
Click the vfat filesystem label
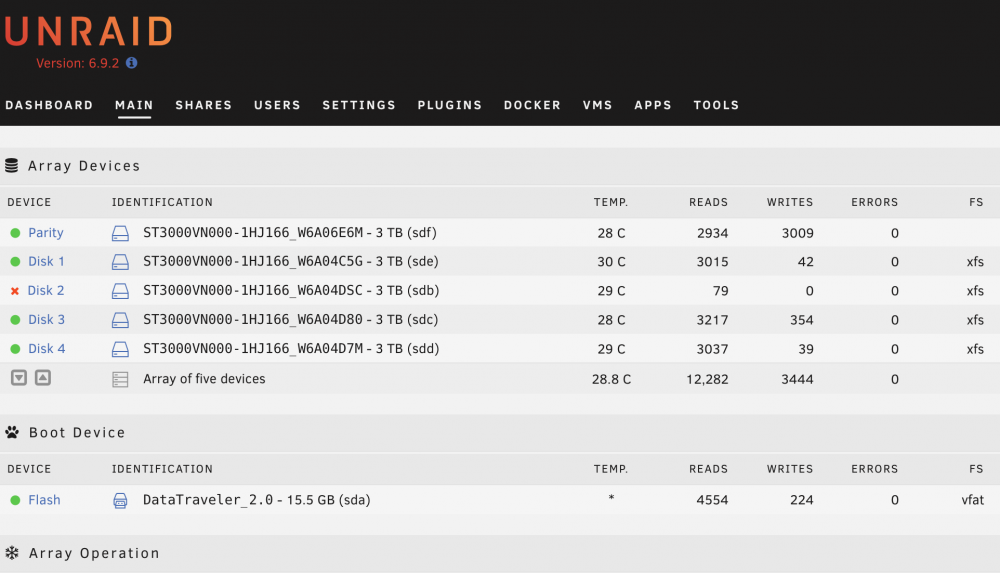point(973,500)
